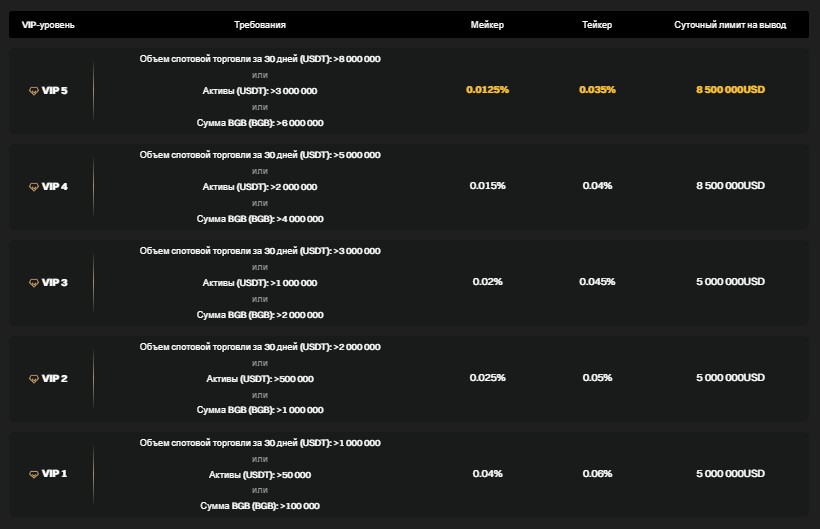Select the VIP 5 taker fee 0.035%
The height and width of the screenshot is (529, 820).
(597, 90)
